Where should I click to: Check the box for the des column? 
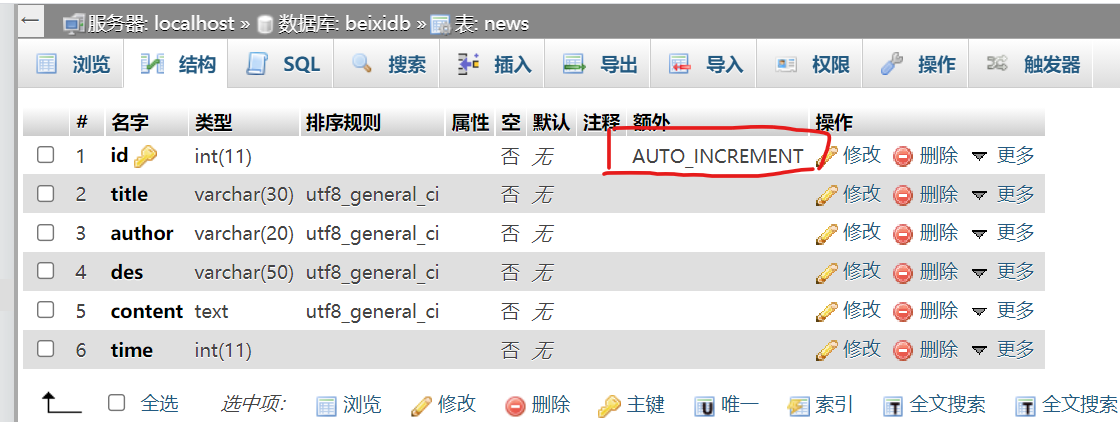tap(46, 271)
